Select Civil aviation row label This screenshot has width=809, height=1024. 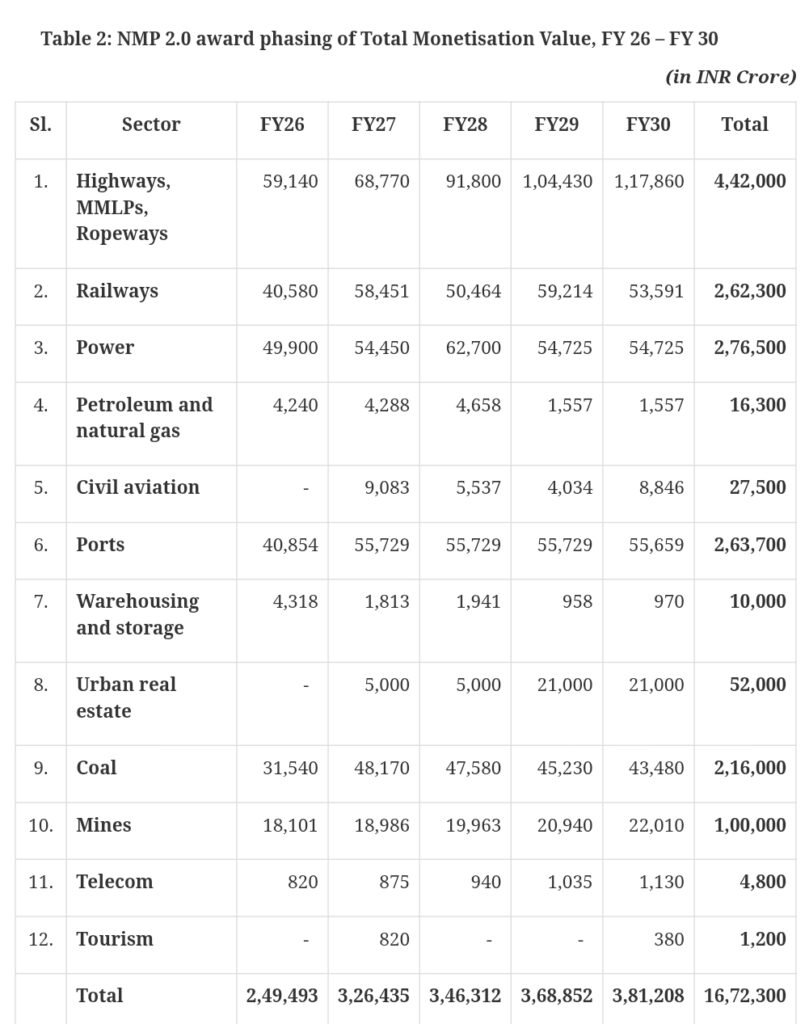(138, 487)
